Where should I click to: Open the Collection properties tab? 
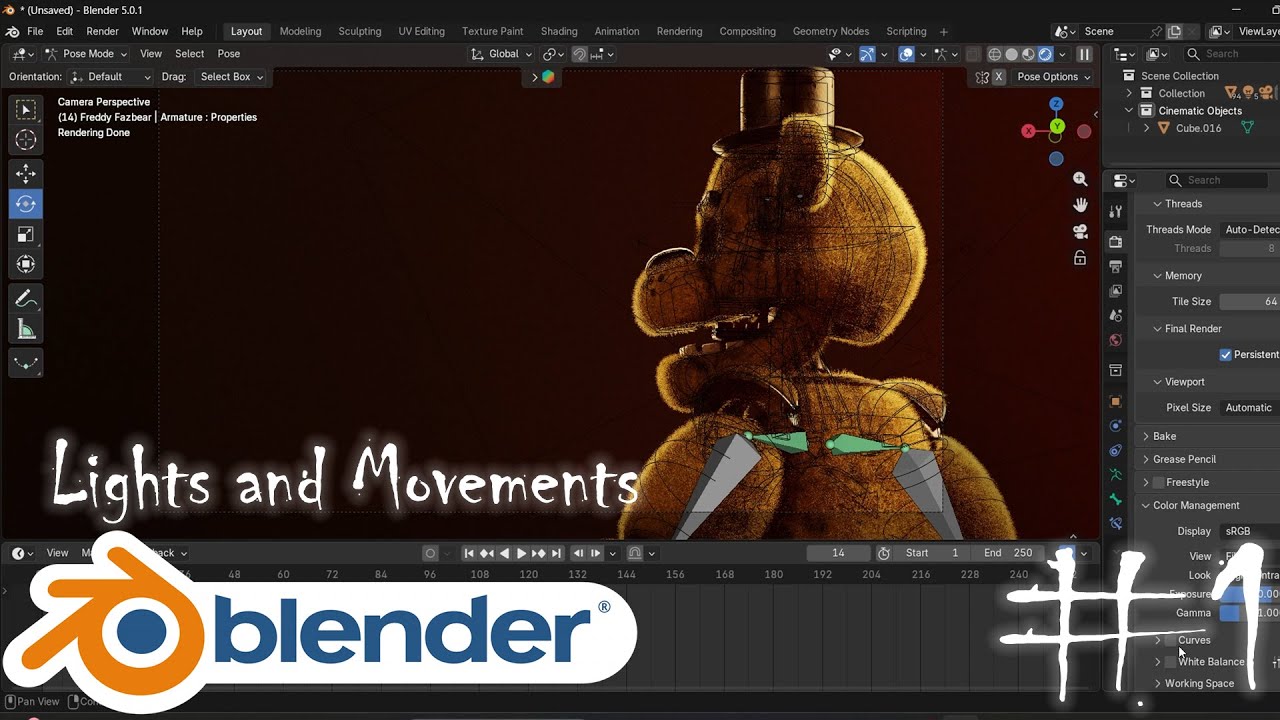1116,371
